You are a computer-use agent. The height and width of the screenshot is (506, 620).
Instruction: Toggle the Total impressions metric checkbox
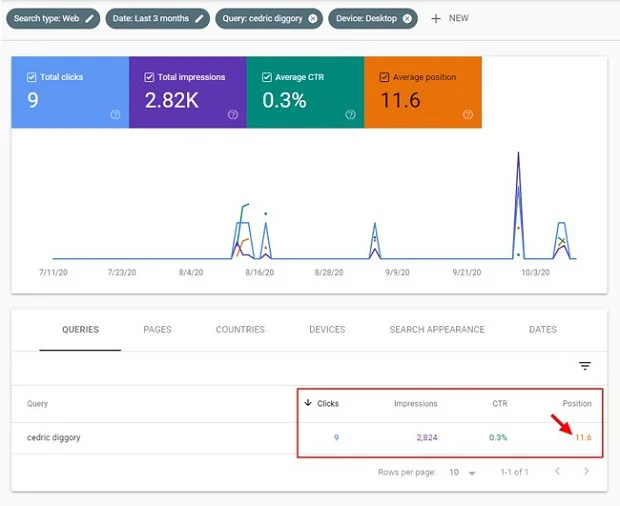(149, 77)
